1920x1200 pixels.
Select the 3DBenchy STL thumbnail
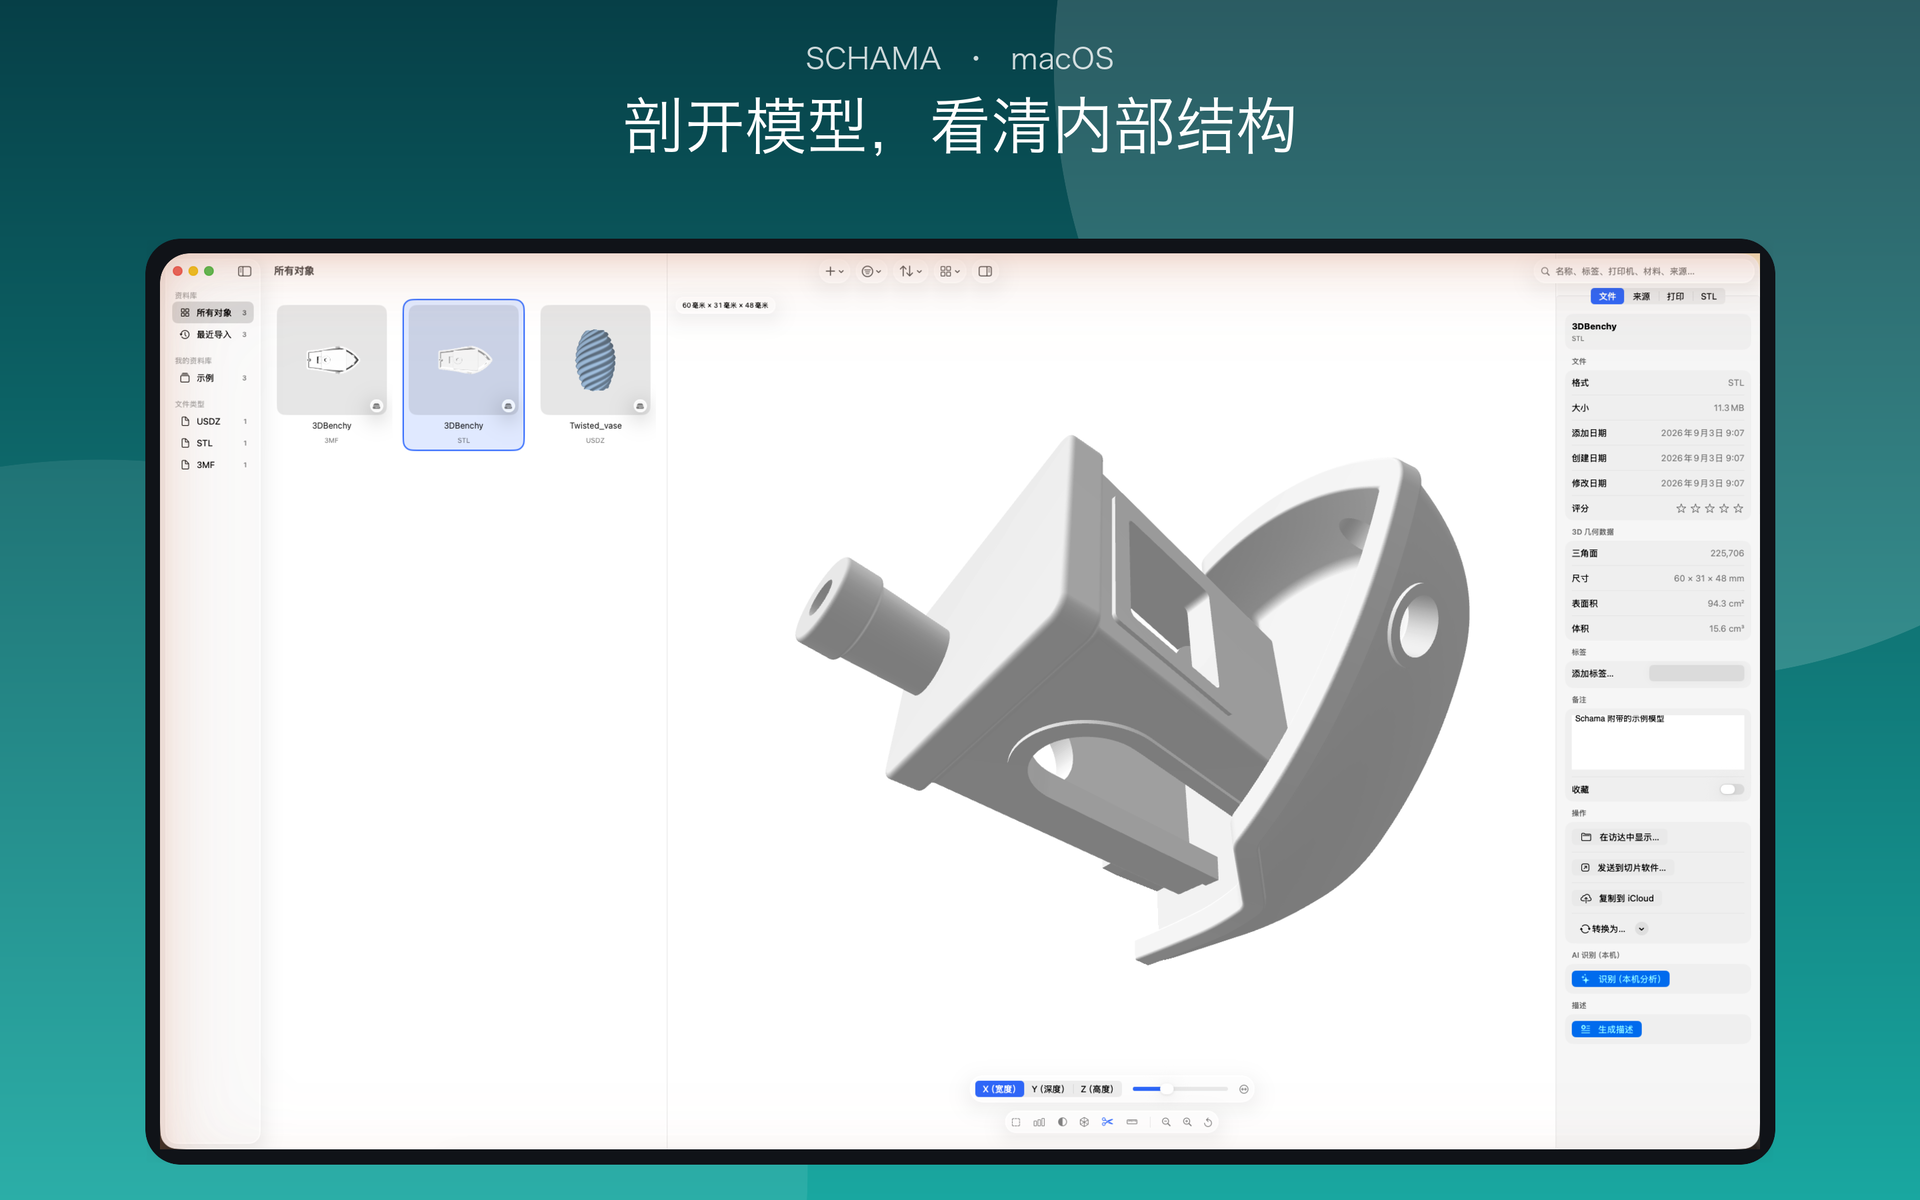464,360
